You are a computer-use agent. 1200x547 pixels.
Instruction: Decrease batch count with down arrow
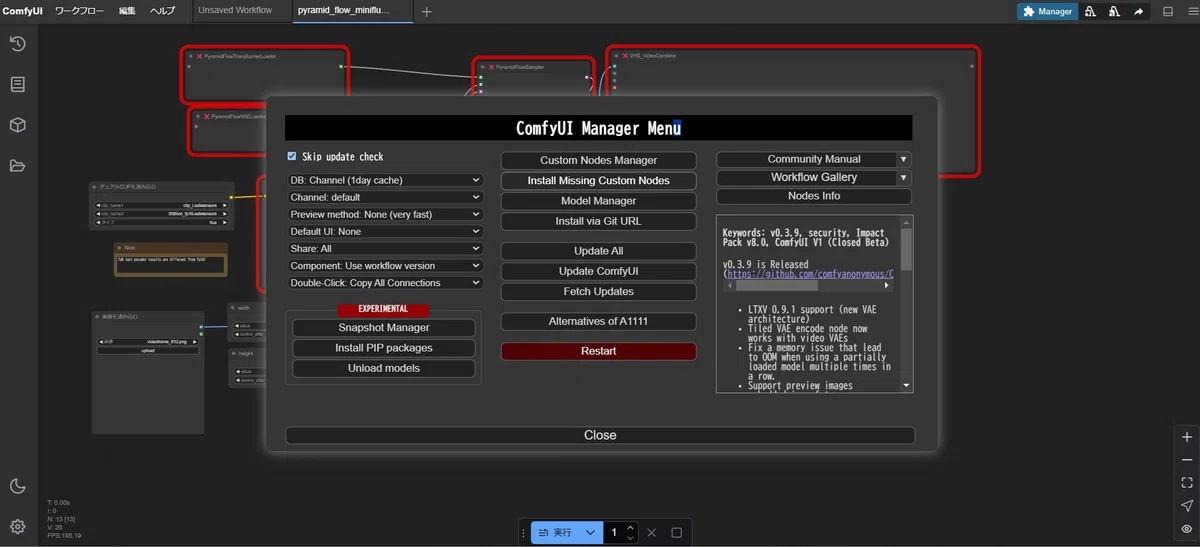coord(630,538)
